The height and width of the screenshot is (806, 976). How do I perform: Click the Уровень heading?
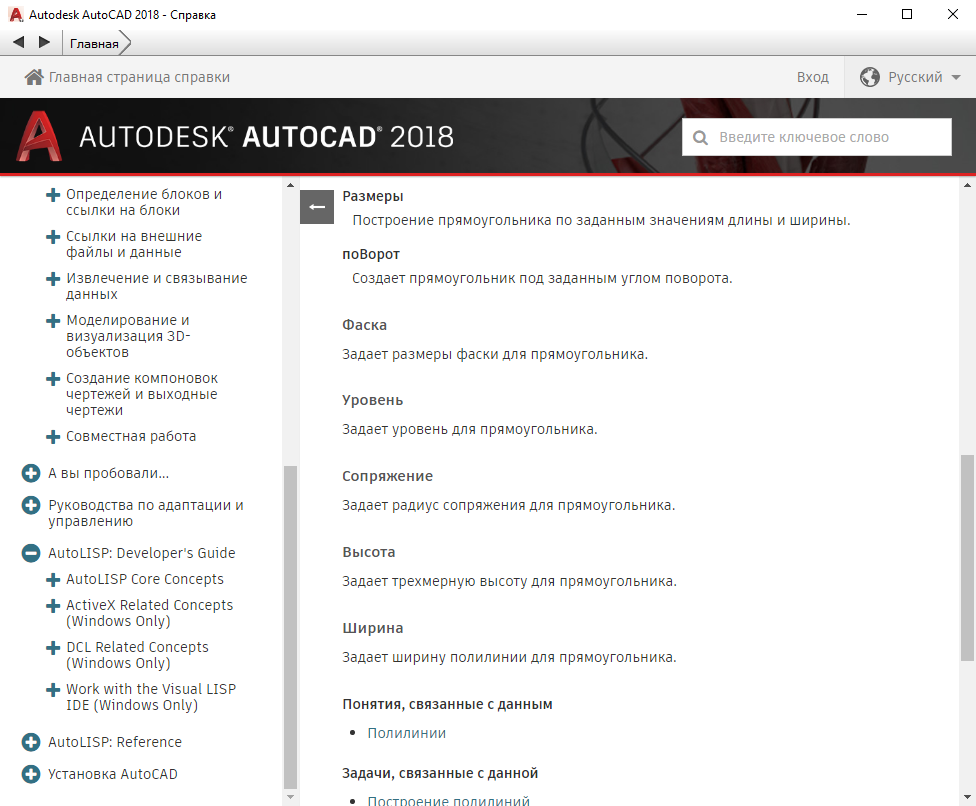coord(372,400)
